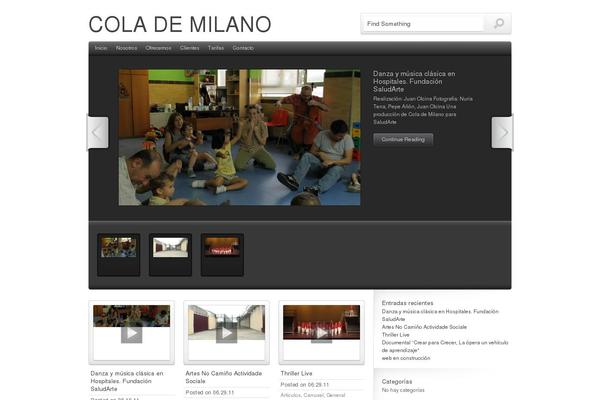Click the search magnifier icon

[499, 24]
